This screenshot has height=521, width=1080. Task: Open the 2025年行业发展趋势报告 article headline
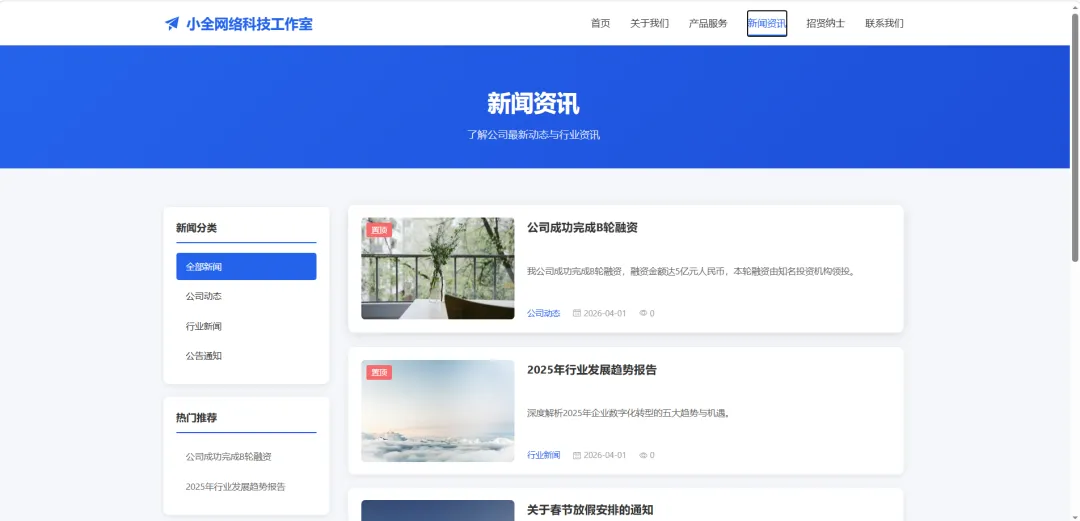592,370
